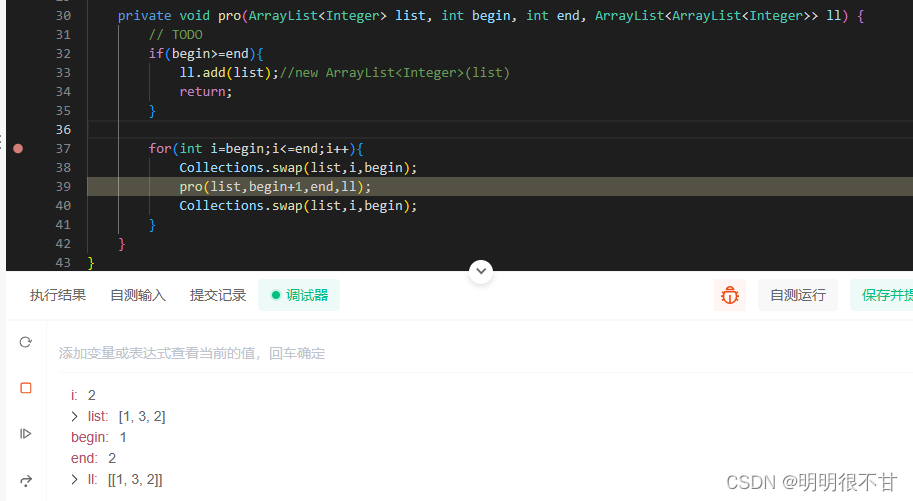This screenshot has width=913, height=501.
Task: Click line number 39 in the gutter
Action: pyautogui.click(x=63, y=186)
